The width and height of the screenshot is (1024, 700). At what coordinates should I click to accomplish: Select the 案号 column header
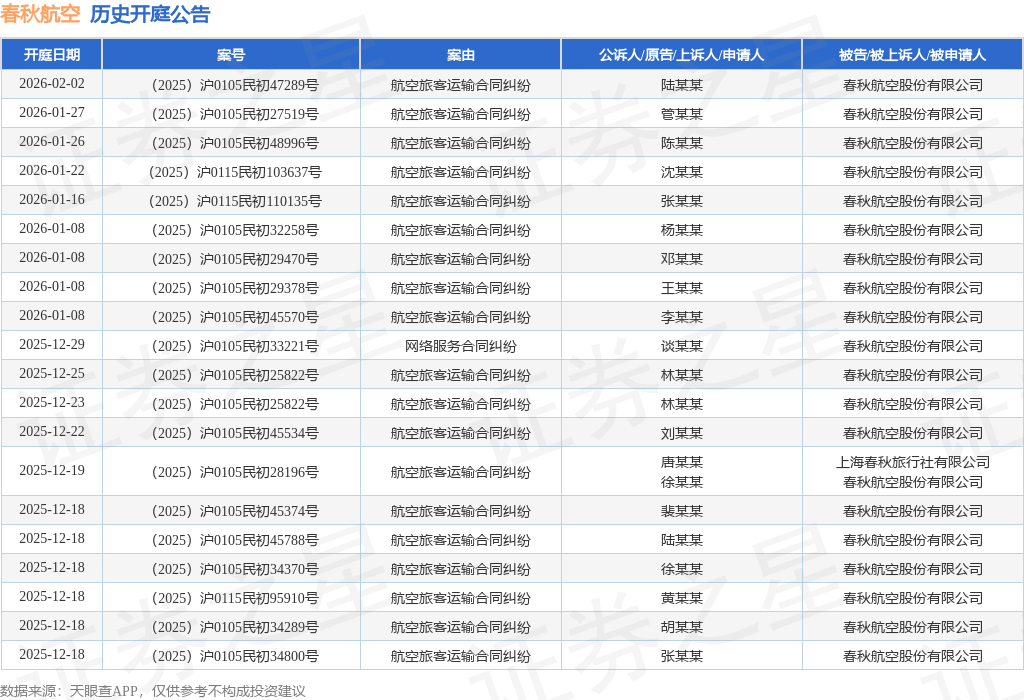pyautogui.click(x=231, y=55)
